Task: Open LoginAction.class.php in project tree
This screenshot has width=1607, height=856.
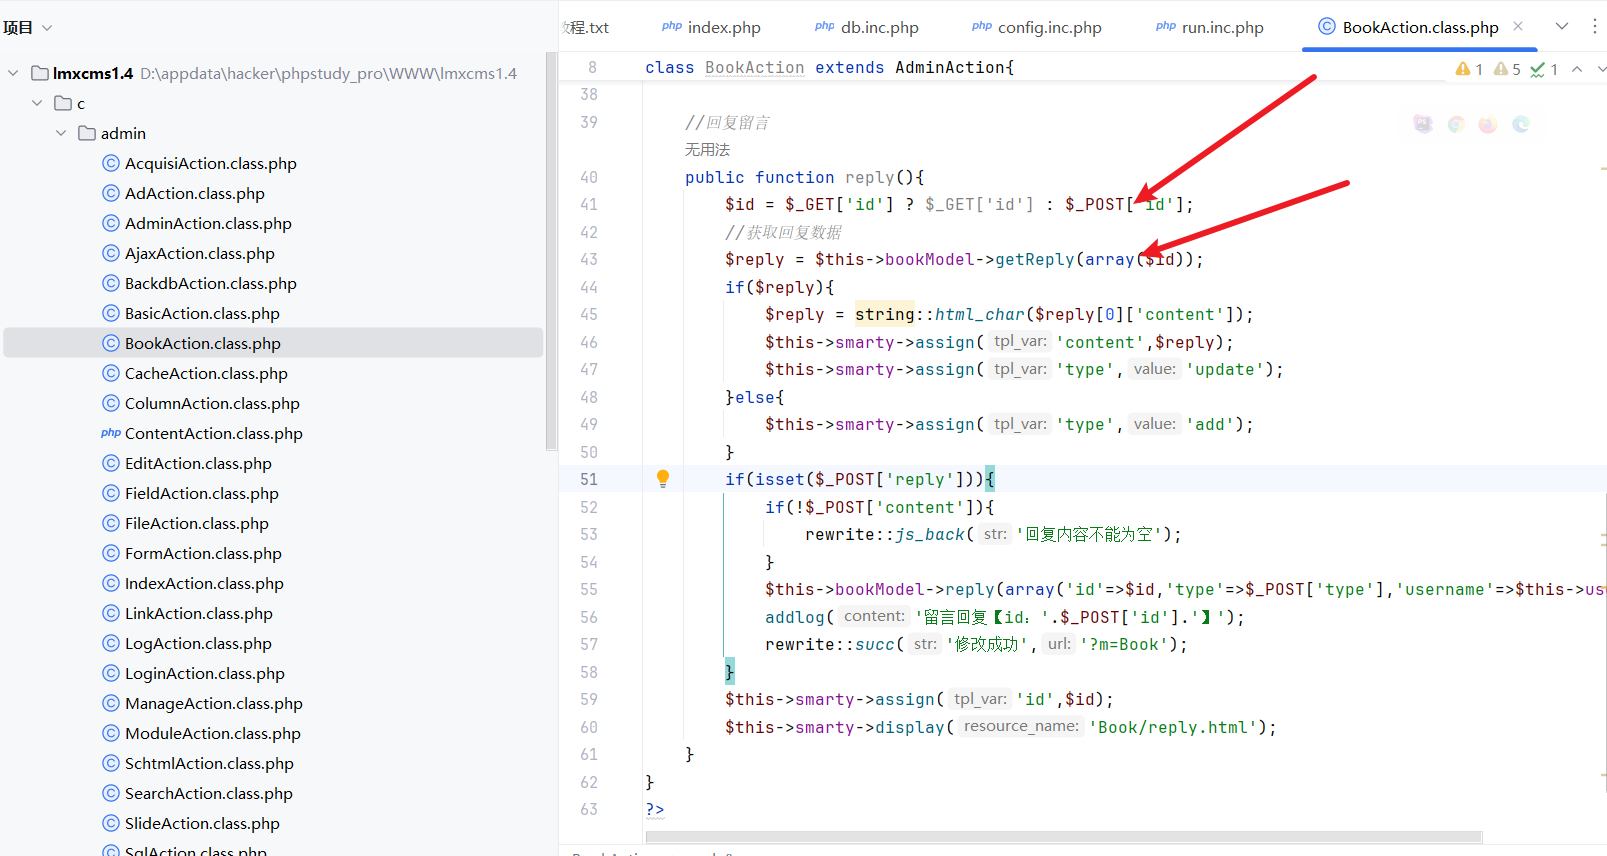Action: pyautogui.click(x=204, y=673)
